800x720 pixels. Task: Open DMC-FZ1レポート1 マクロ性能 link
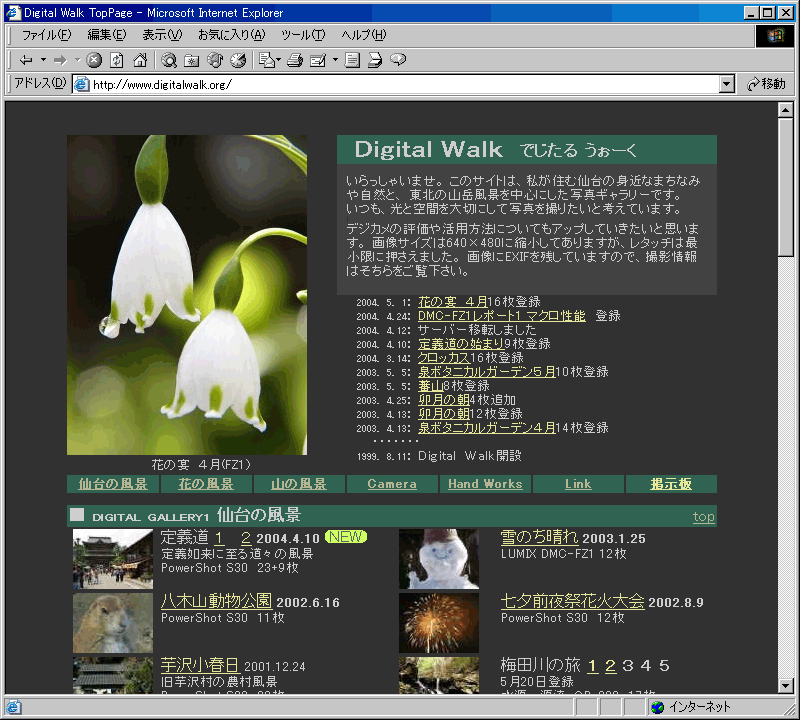(502, 316)
